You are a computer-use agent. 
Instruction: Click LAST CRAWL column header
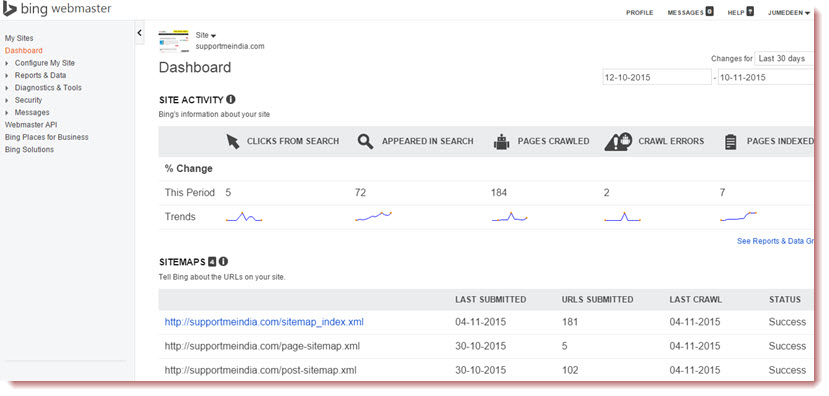coord(695,300)
